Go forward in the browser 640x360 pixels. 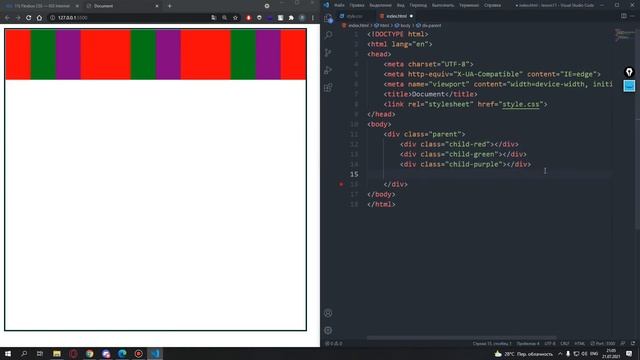click(18, 18)
